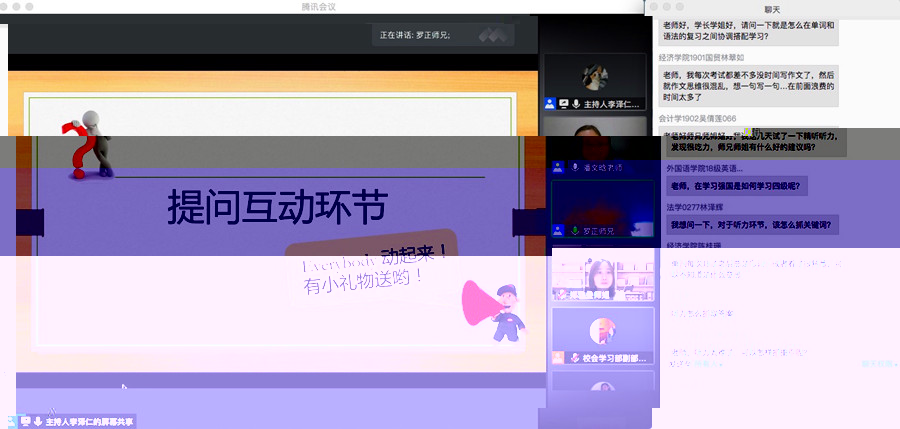The image size is (900, 429).
Task: Click chat message about 学习强国 and 四级
Action: (x=738, y=187)
